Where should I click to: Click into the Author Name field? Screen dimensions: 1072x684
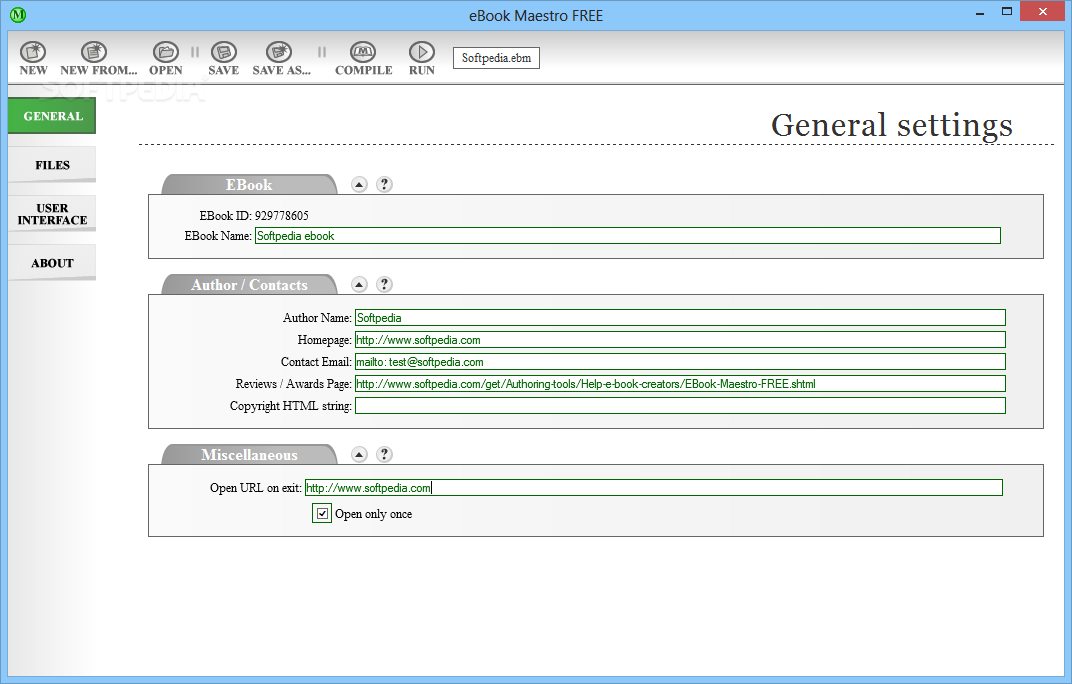pyautogui.click(x=680, y=318)
